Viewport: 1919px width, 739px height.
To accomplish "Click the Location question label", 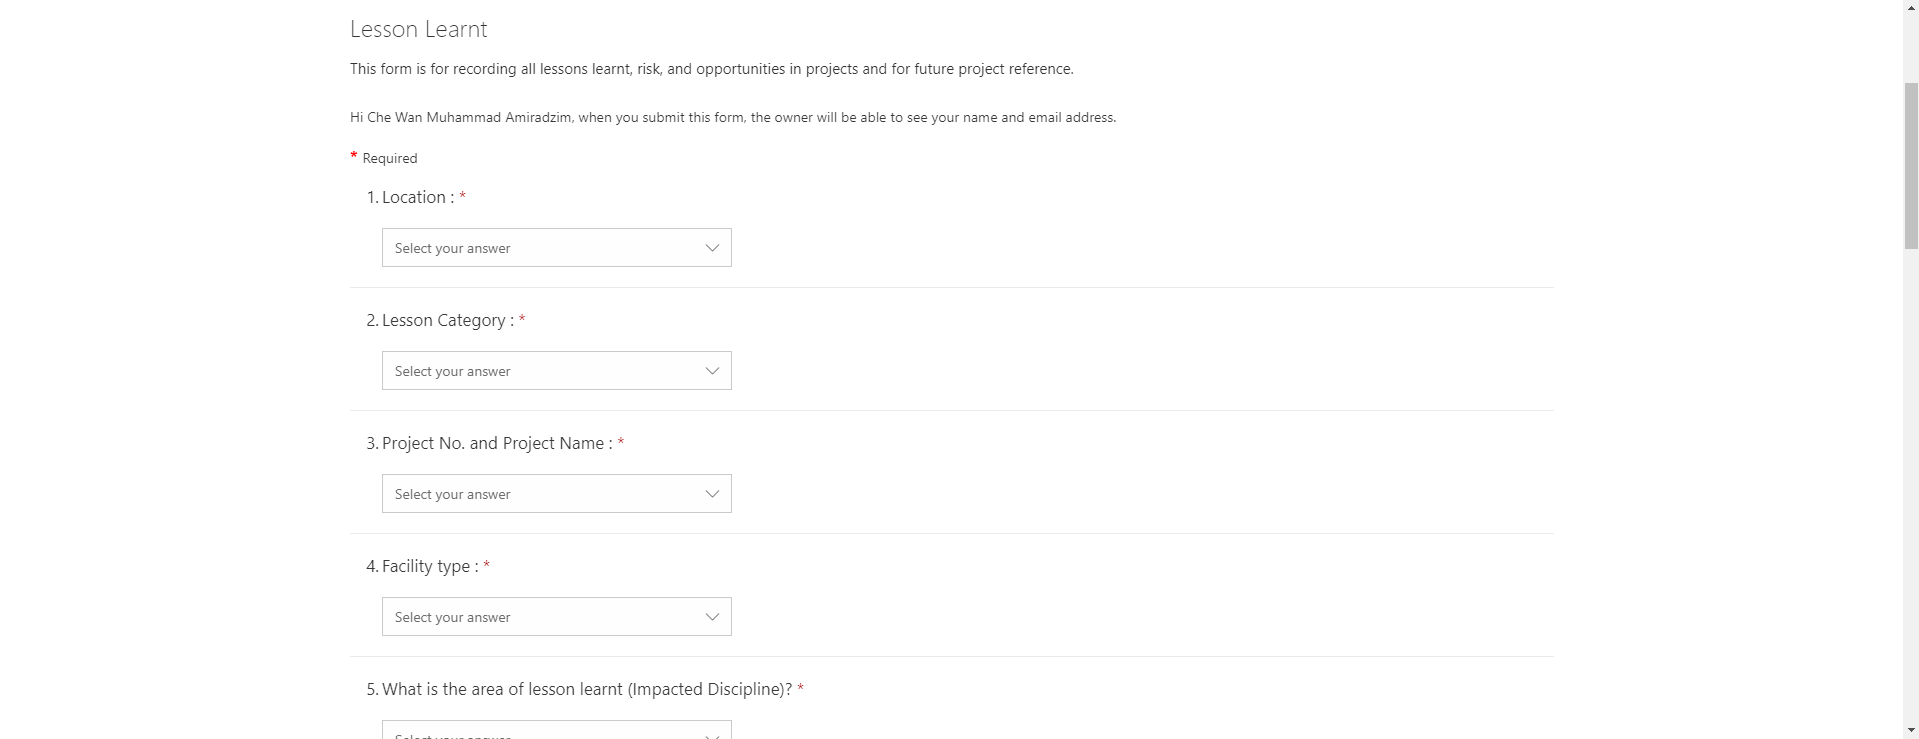I will 418,197.
